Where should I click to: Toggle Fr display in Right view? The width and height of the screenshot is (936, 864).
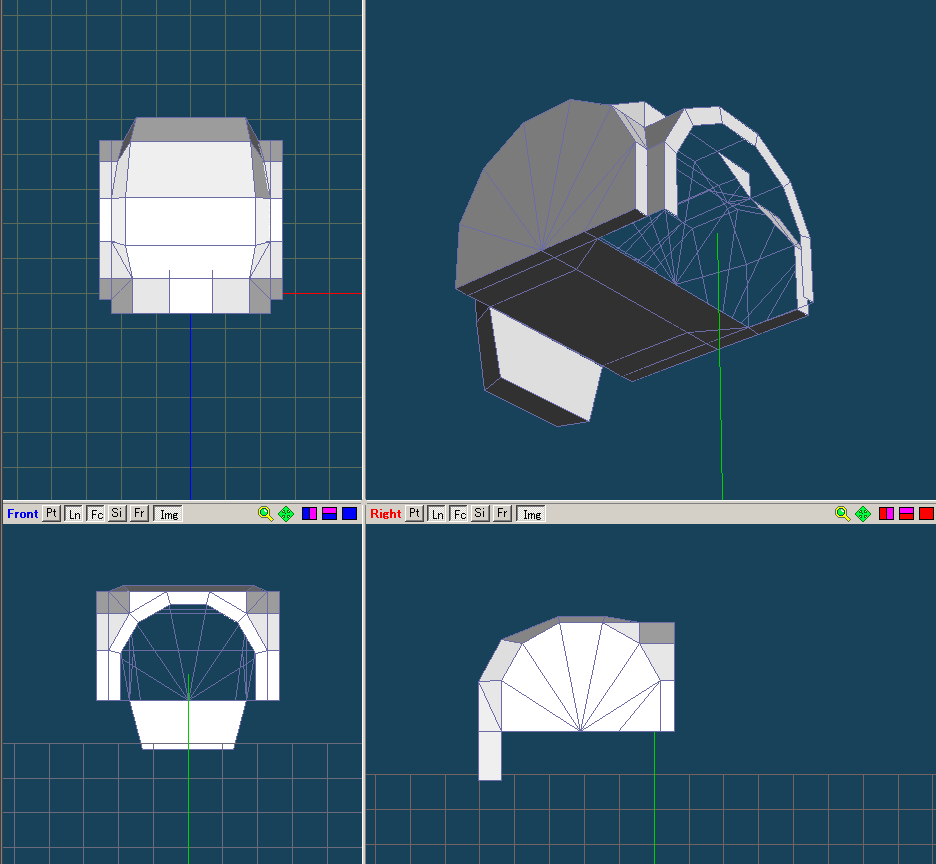[x=503, y=514]
